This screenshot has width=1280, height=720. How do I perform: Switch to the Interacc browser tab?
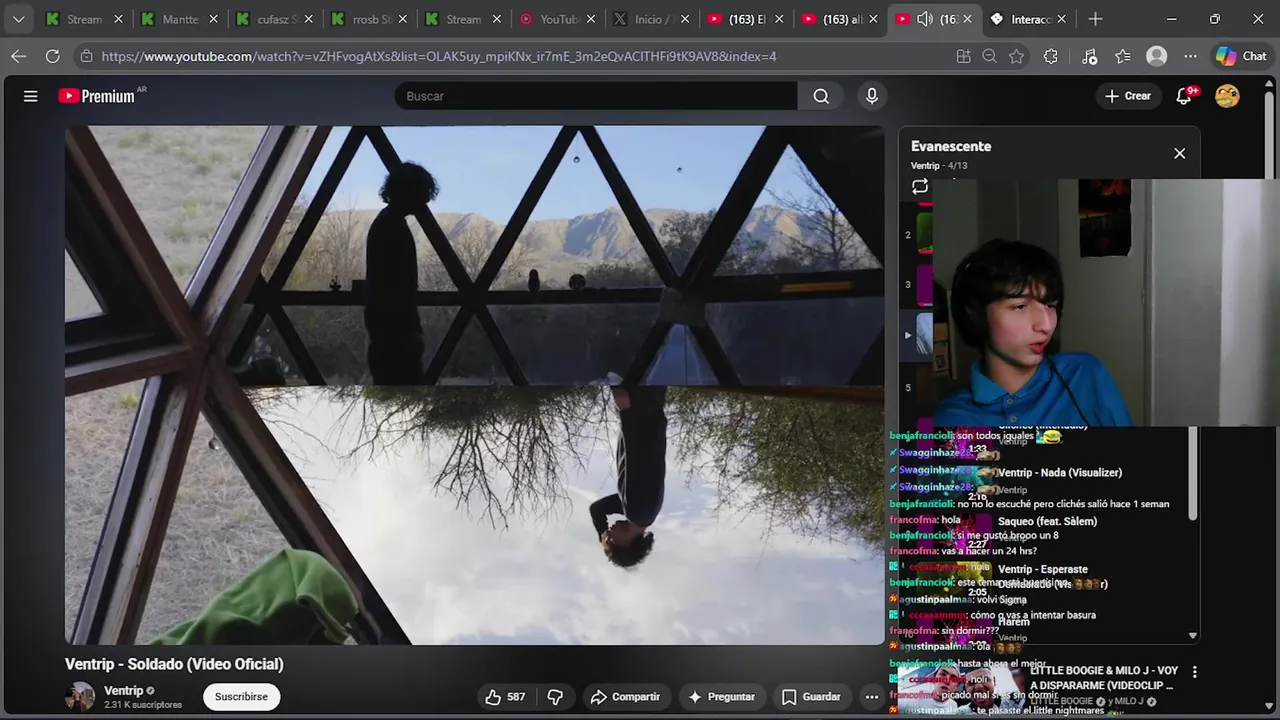click(x=1027, y=19)
